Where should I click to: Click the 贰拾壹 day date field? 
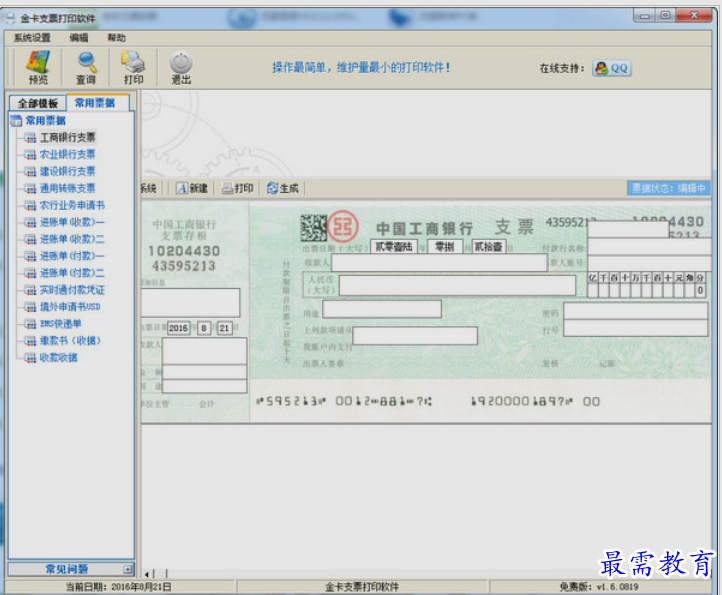(x=489, y=247)
